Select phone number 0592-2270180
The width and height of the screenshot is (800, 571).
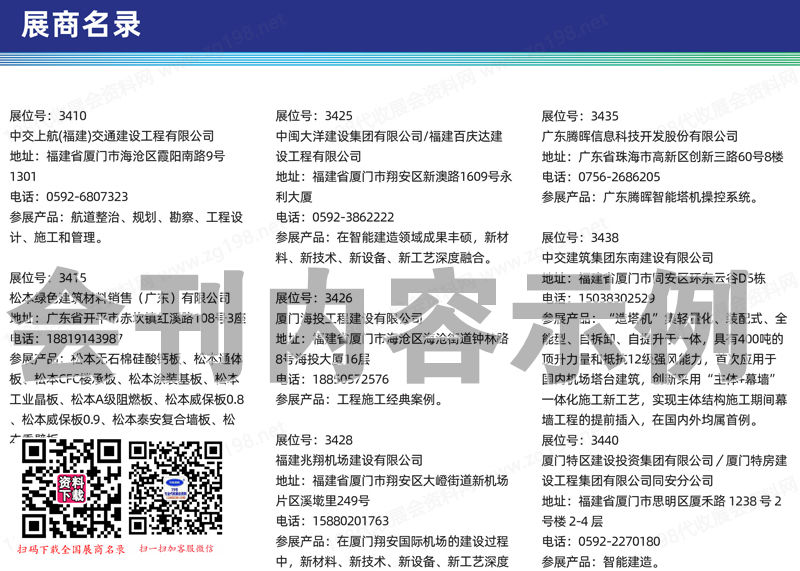[x=619, y=541]
